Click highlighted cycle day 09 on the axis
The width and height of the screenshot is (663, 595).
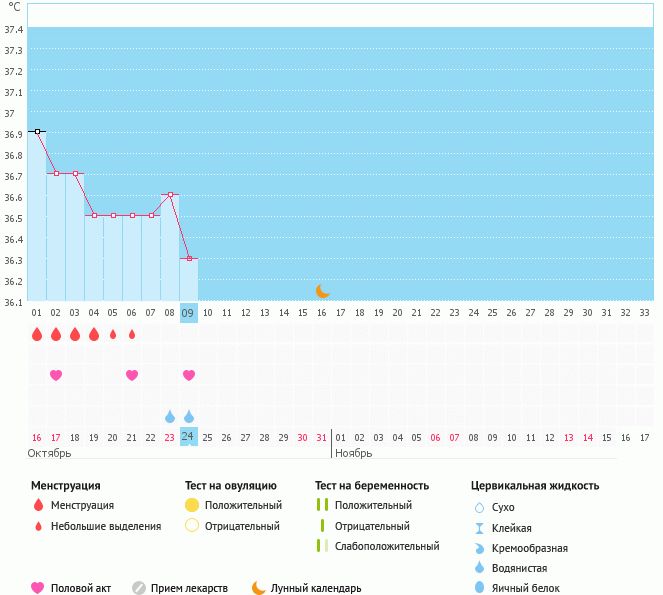tap(189, 313)
